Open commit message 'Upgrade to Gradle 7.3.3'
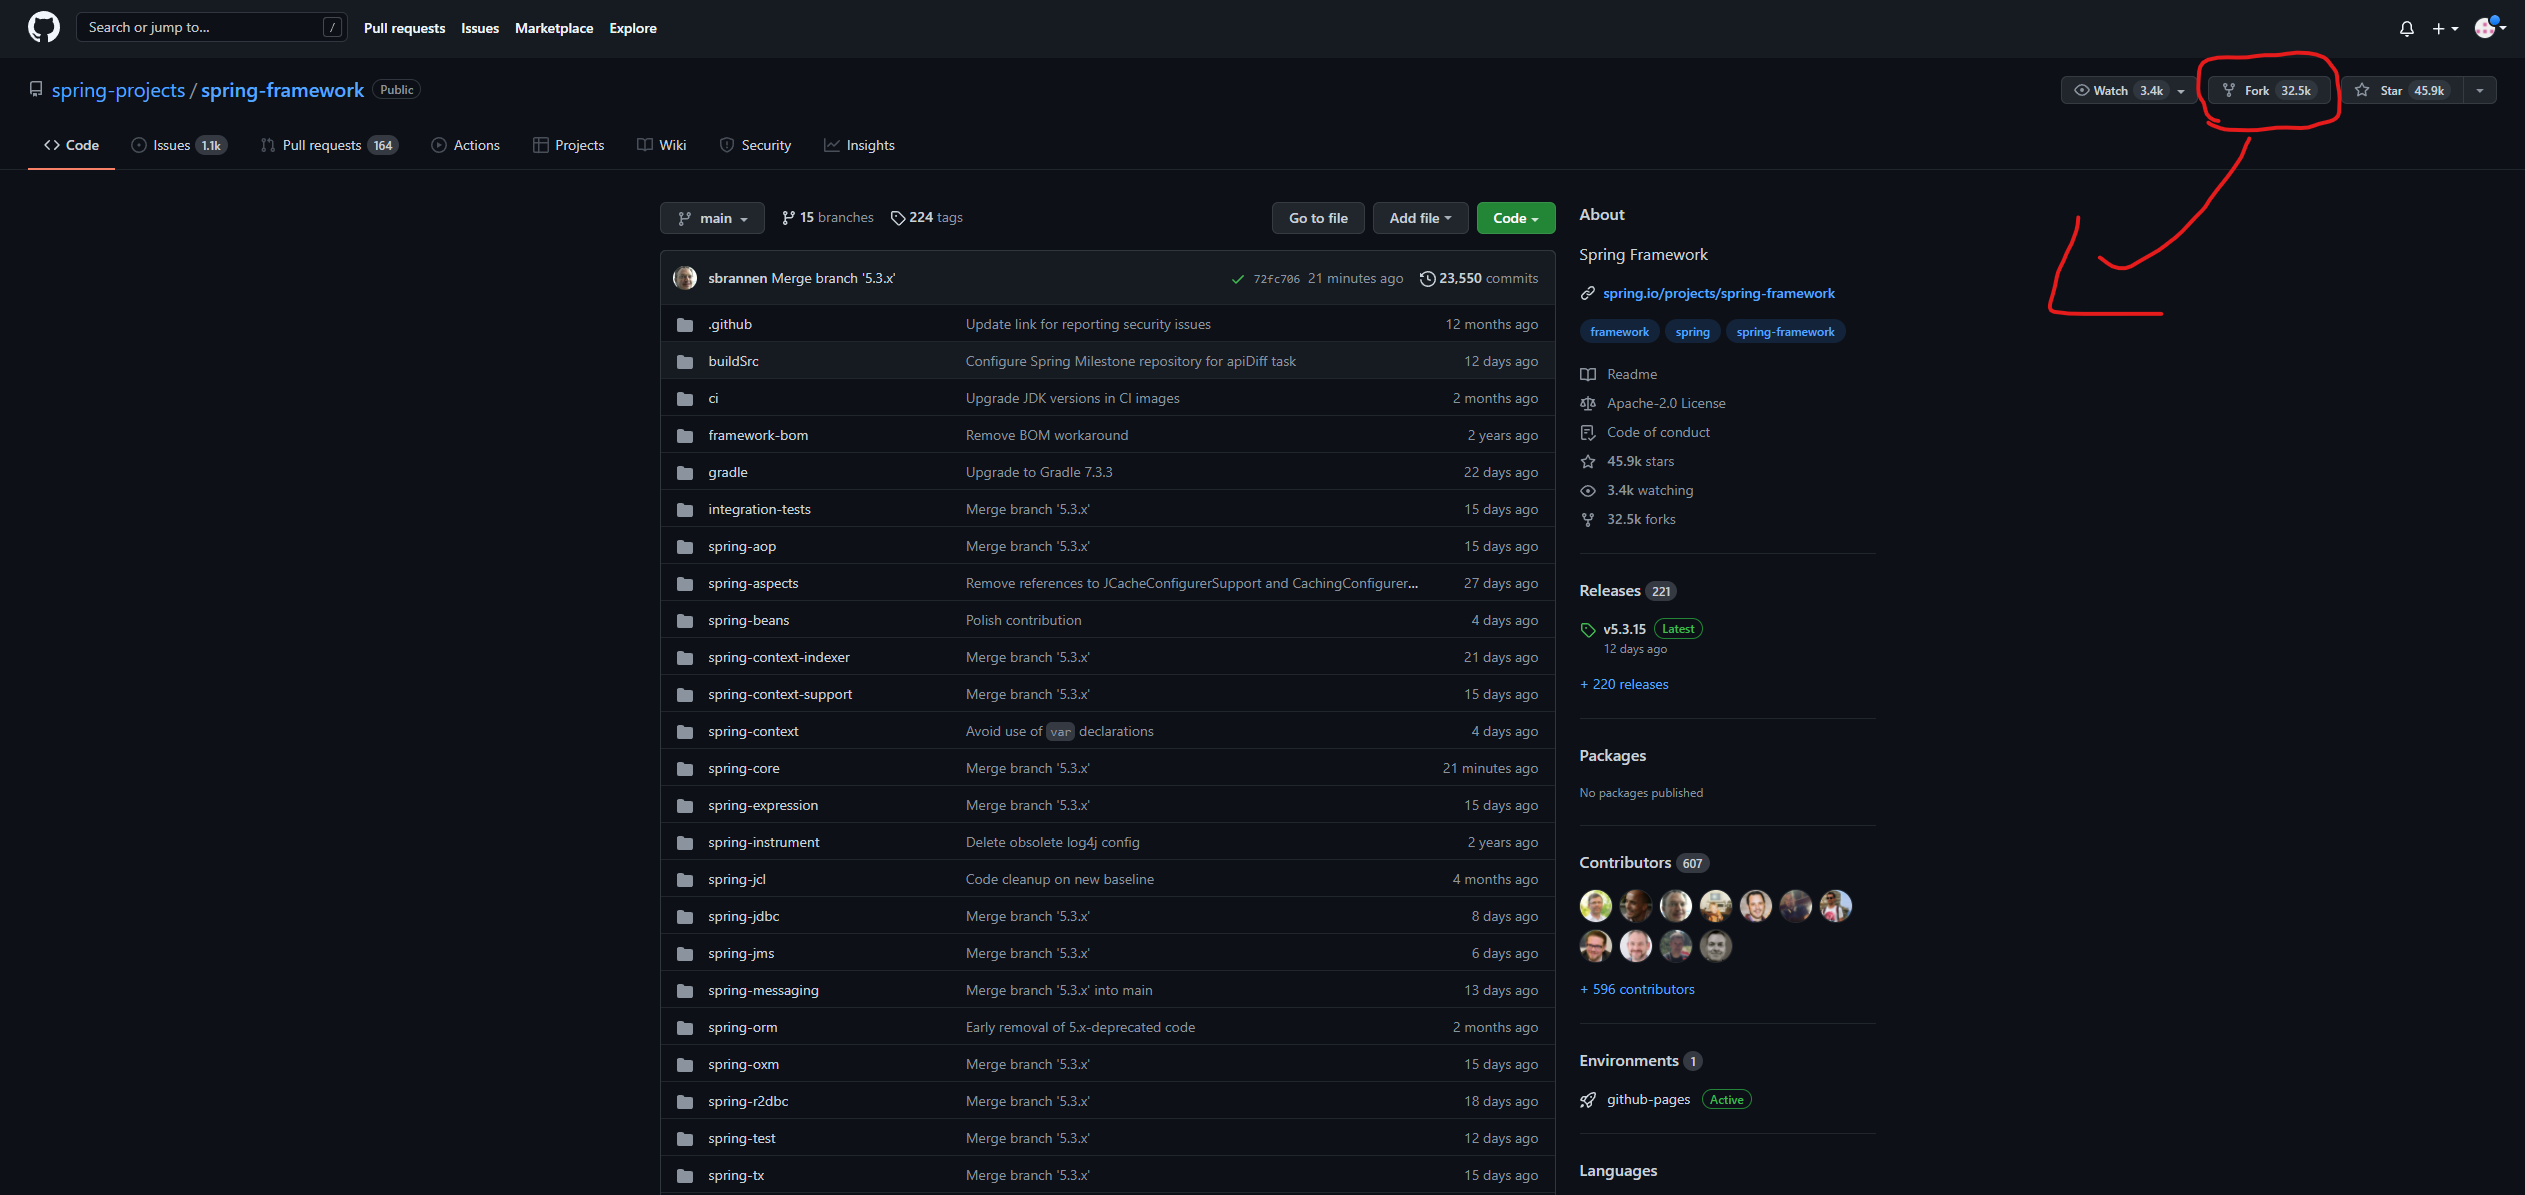This screenshot has height=1195, width=2525. coord(1039,472)
